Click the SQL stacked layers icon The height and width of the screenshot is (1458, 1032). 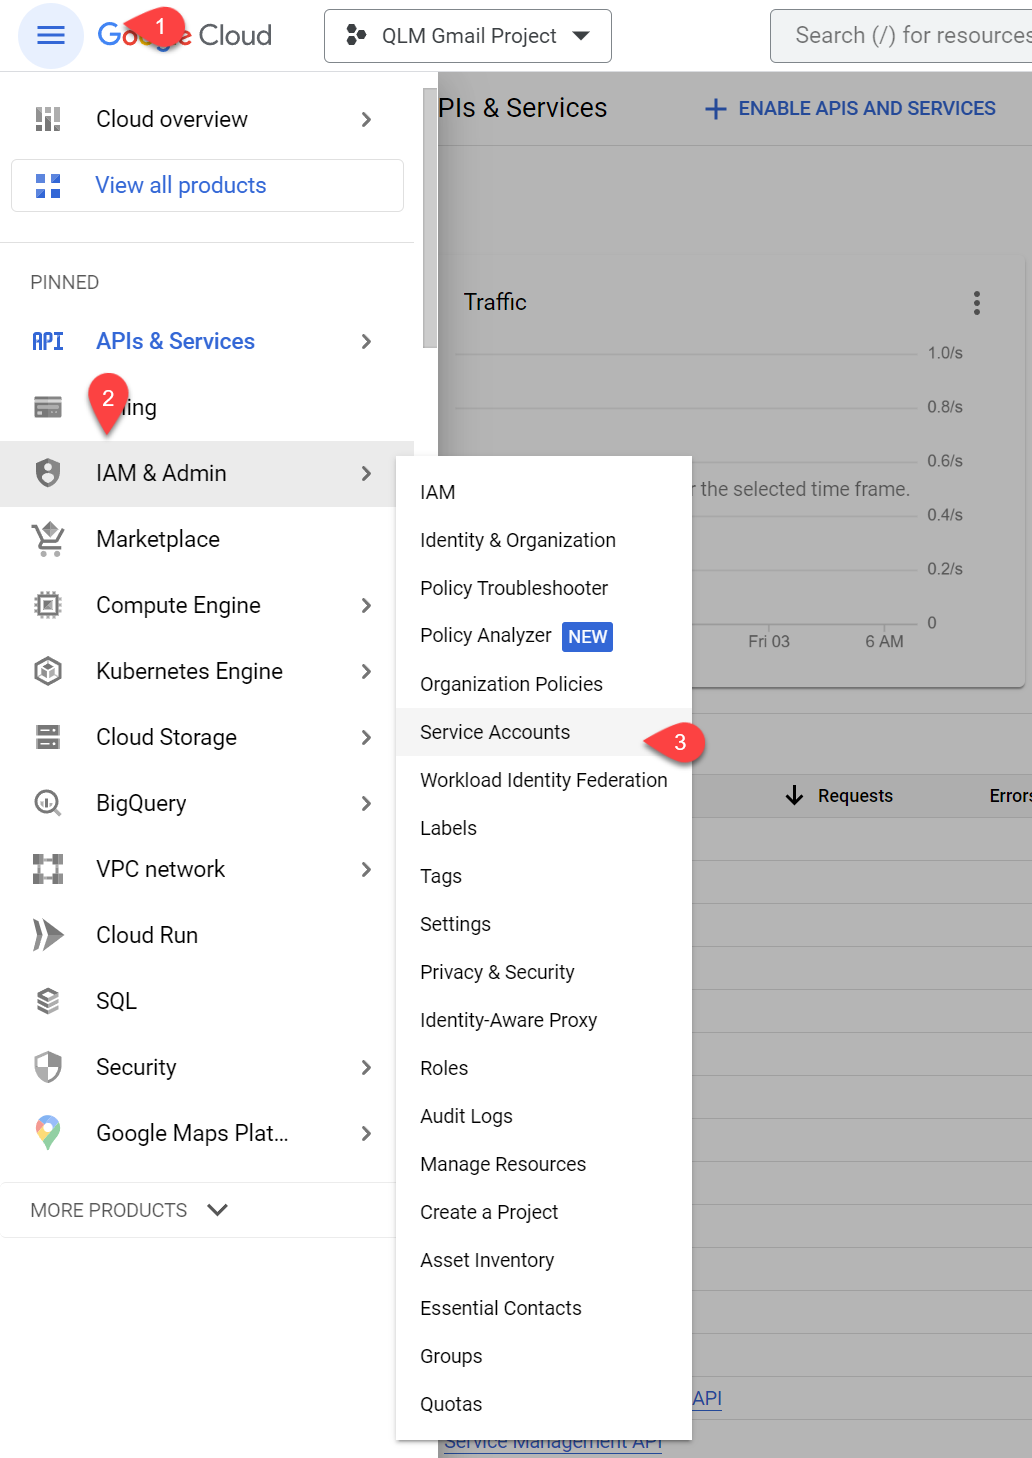48,1001
